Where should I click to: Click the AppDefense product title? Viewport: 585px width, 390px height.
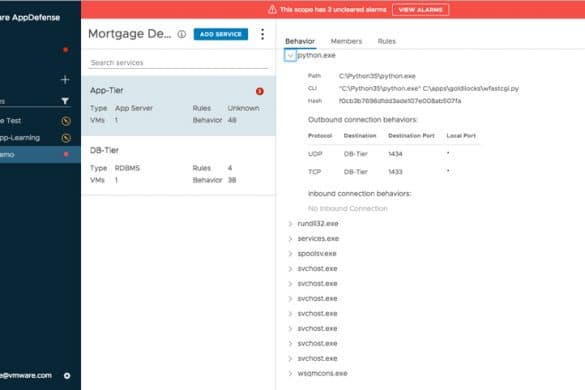click(x=30, y=18)
